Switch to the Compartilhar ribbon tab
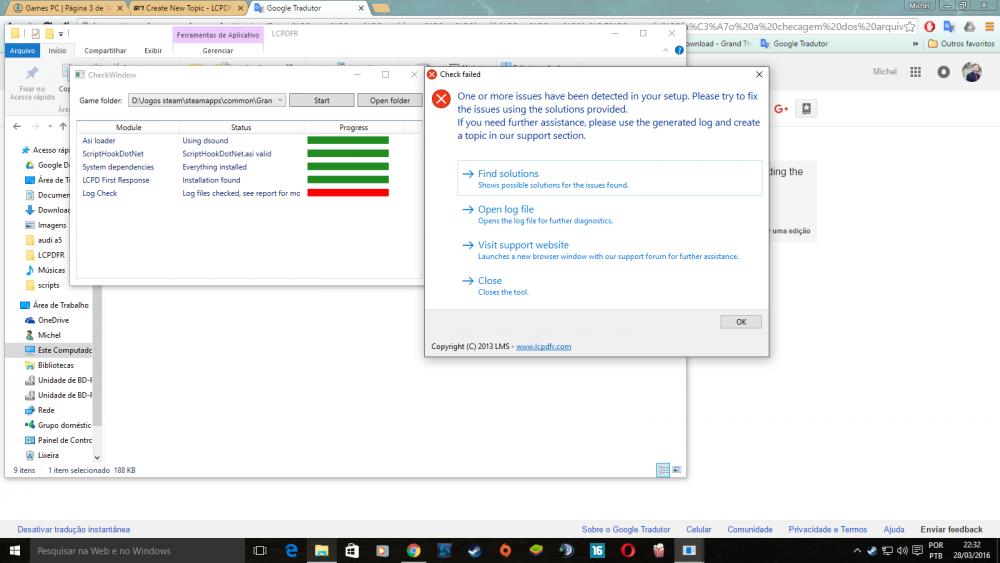The height and width of the screenshot is (563, 1000). [x=105, y=50]
